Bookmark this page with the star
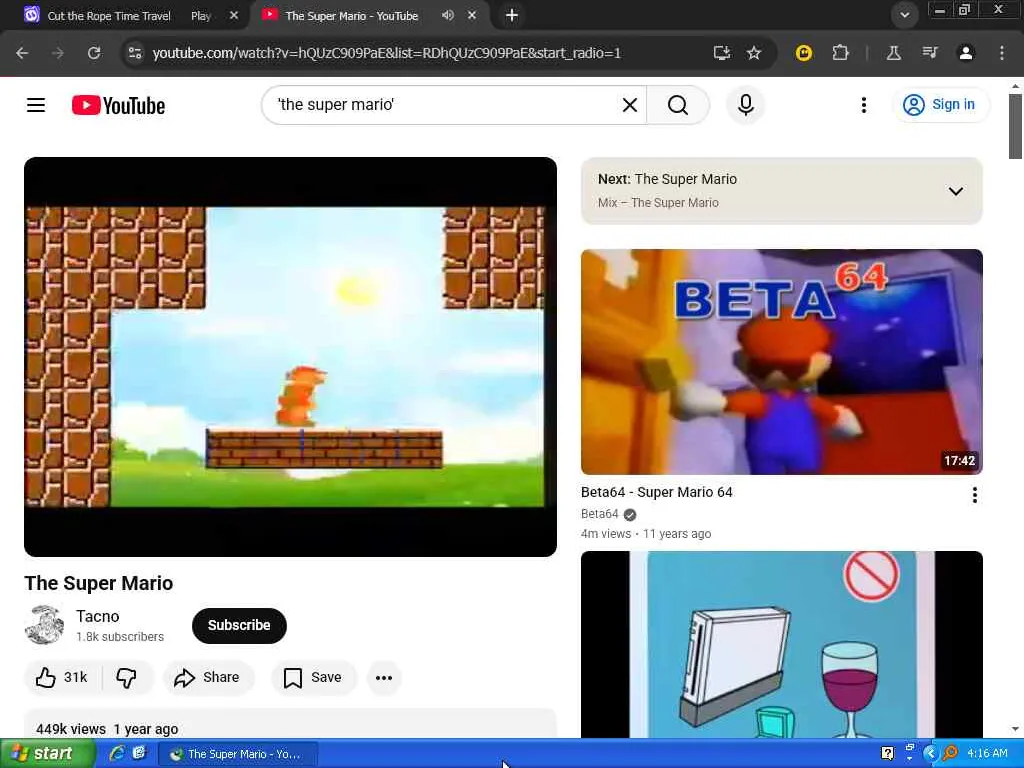 (754, 53)
